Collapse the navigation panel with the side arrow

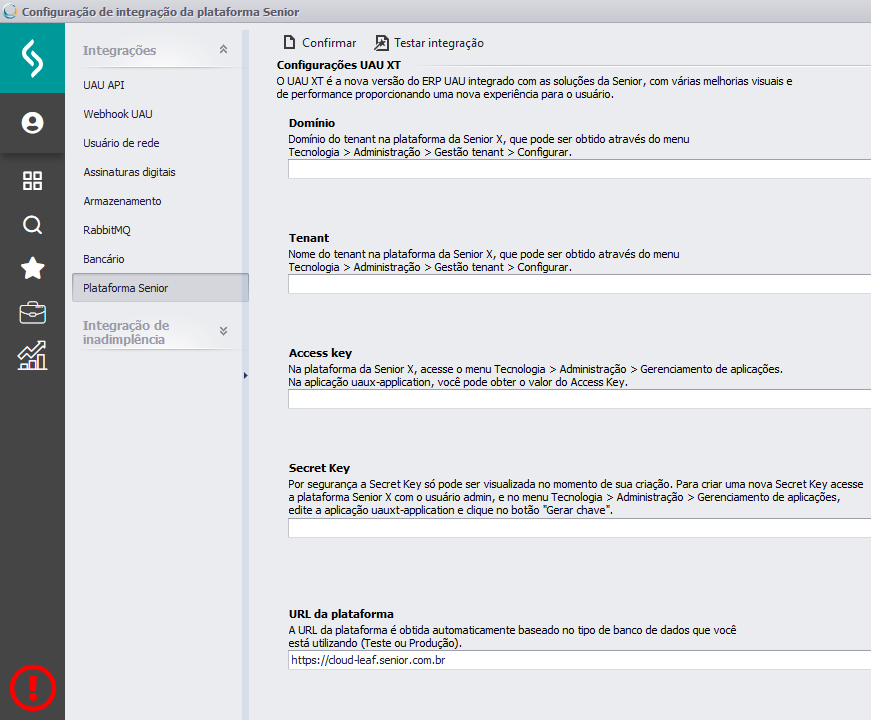[x=245, y=376]
